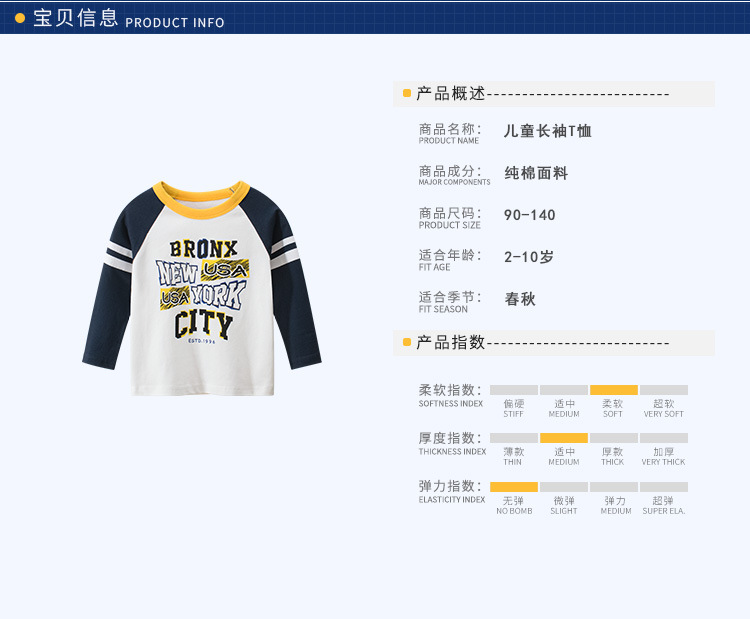Click the 厚款 THICK label

pyautogui.click(x=613, y=456)
